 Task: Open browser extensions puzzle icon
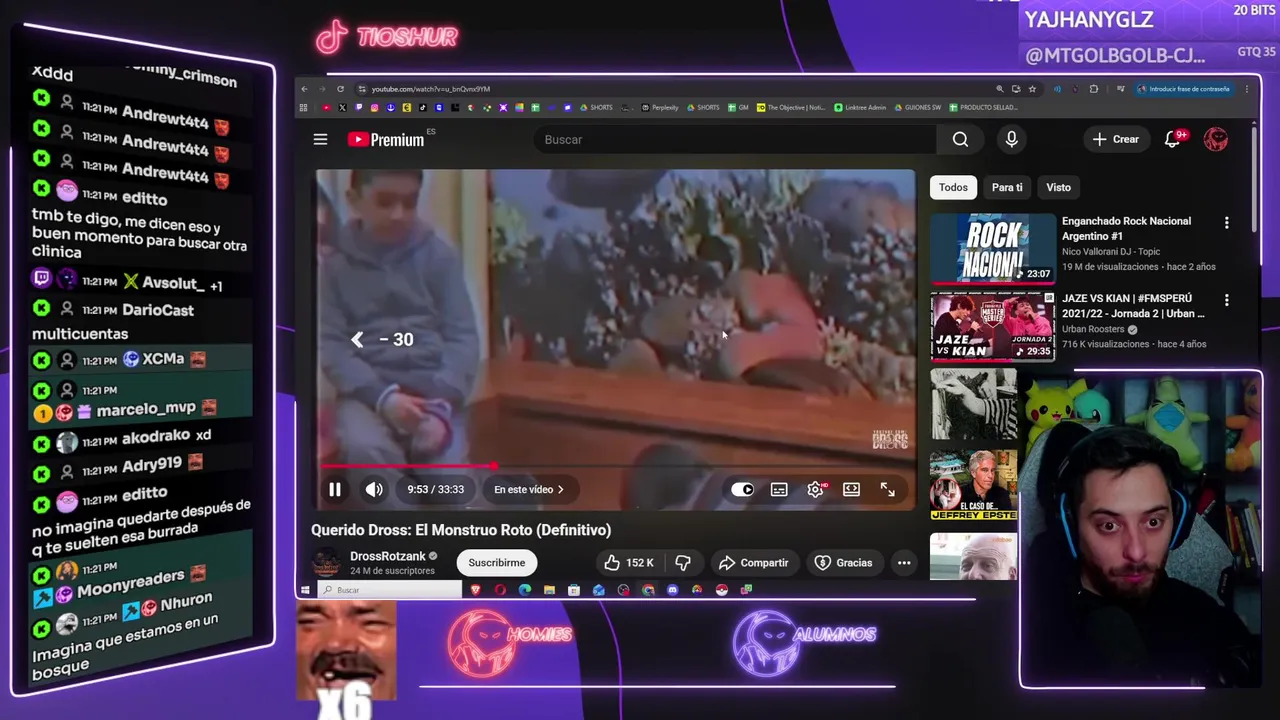pyautogui.click(x=1093, y=89)
